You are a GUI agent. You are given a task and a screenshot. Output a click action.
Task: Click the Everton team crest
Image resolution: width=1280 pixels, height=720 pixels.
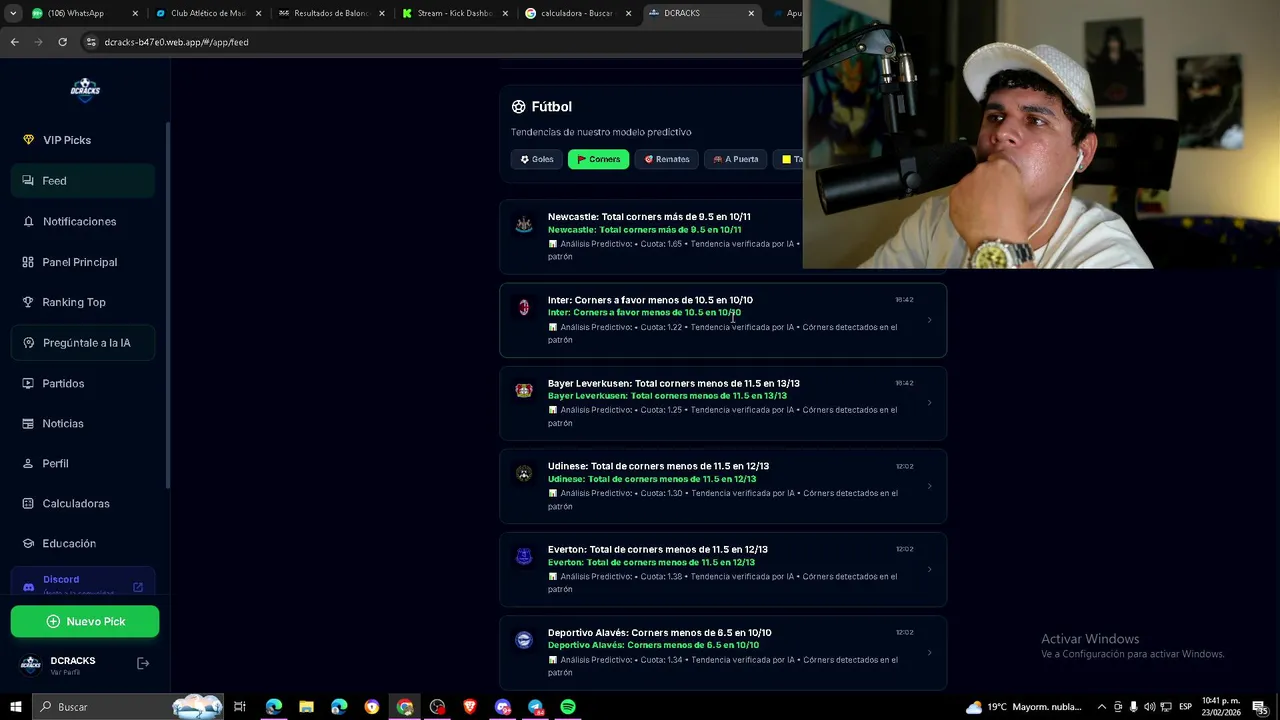[524, 557]
